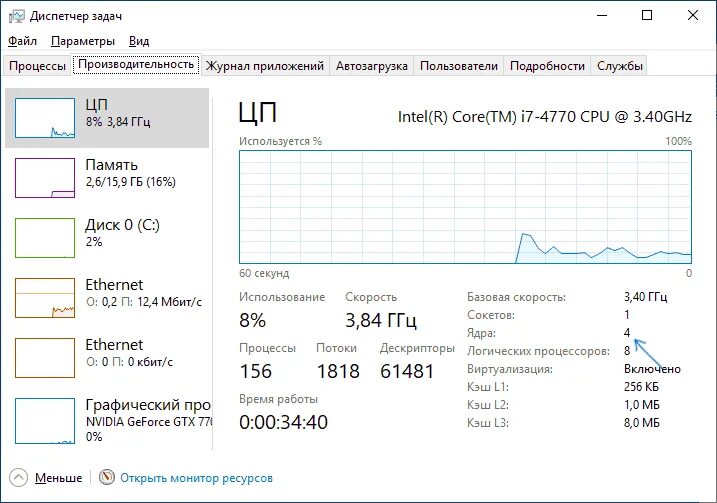The image size is (717, 503).
Task: Open the Автозагрузка tab
Action: pos(371,66)
